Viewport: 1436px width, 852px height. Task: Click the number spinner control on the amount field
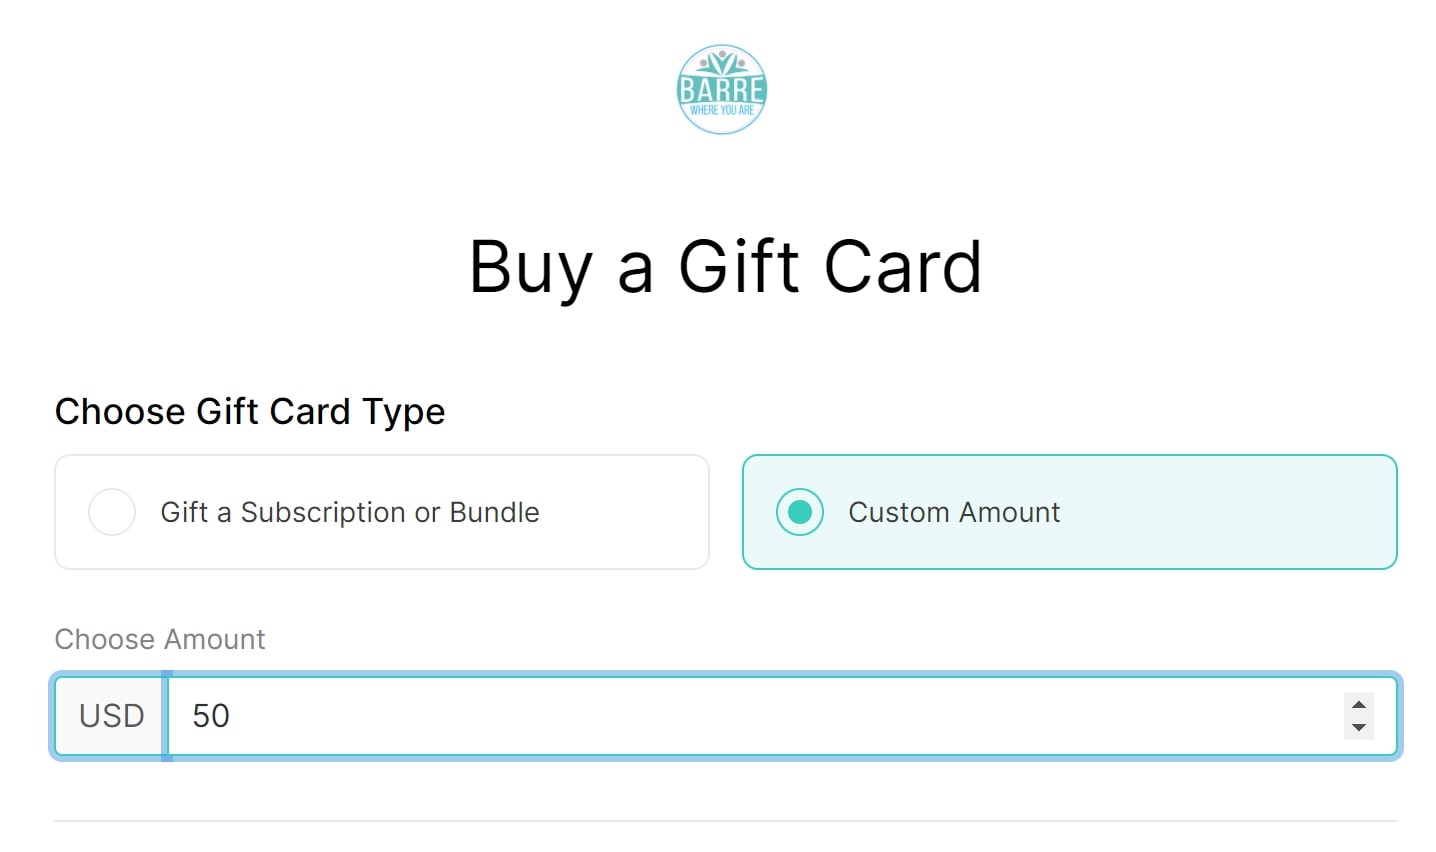coord(1358,716)
